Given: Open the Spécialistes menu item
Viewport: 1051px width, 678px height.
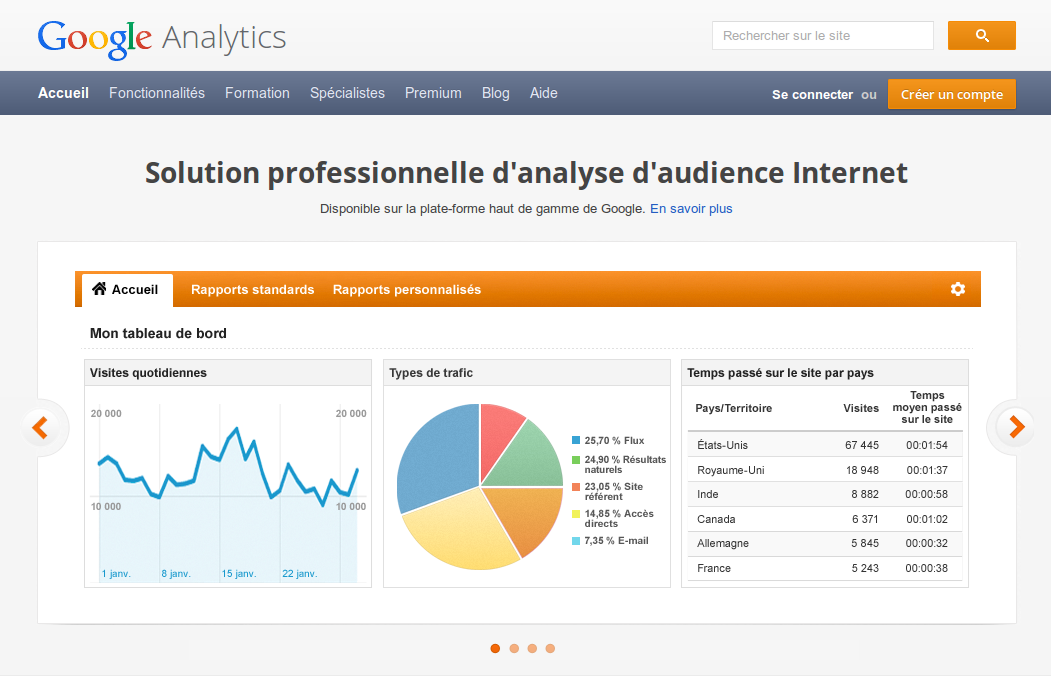Looking at the screenshot, I should click(x=347, y=93).
